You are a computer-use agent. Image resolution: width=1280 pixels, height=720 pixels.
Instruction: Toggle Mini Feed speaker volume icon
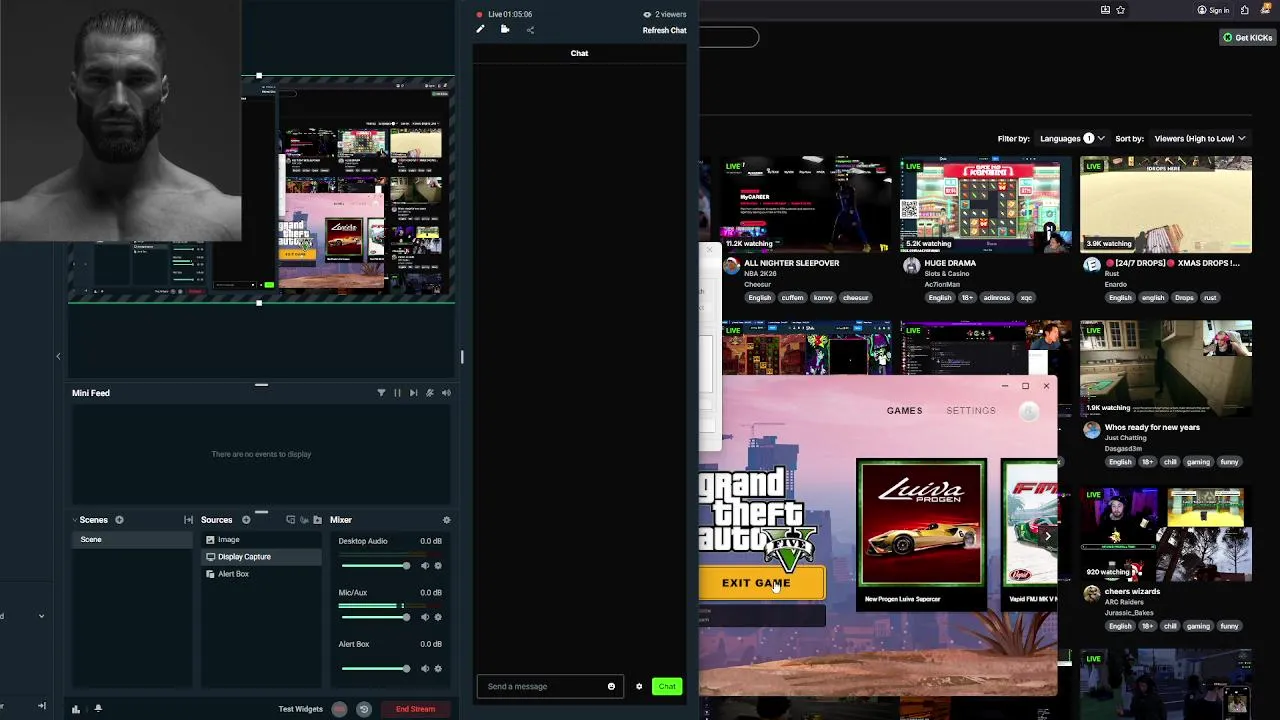coord(446,393)
